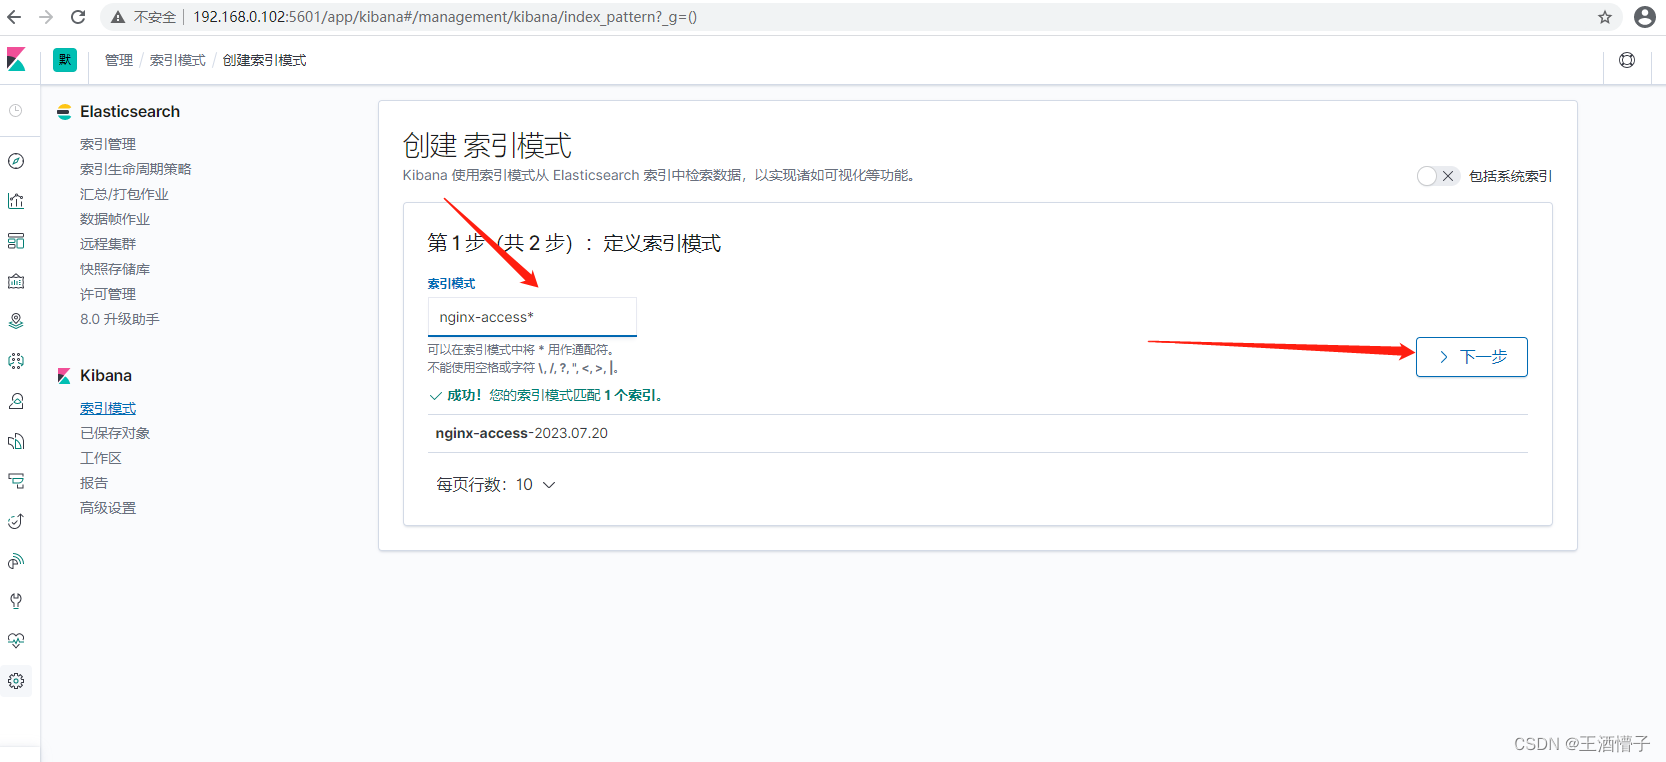Open Machine Learning icon in sidebar
1666x762 pixels.
16,361
